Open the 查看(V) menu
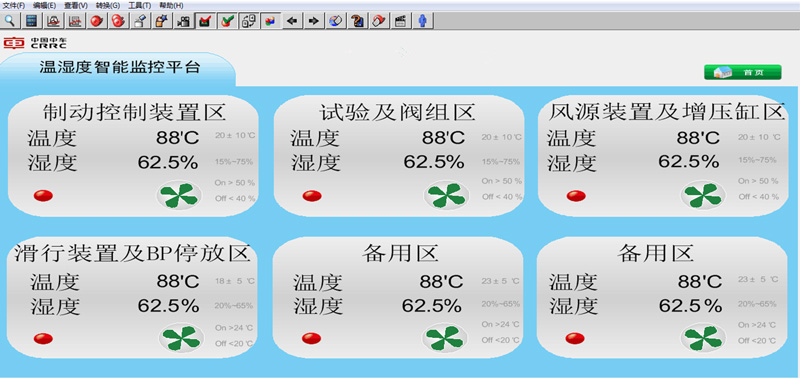This screenshot has width=800, height=378. pyautogui.click(x=76, y=6)
